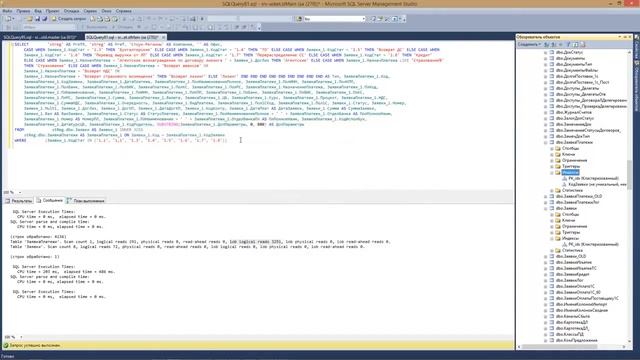
Task: Select the dbo.Заявки_OLD table
Action: 571,256
